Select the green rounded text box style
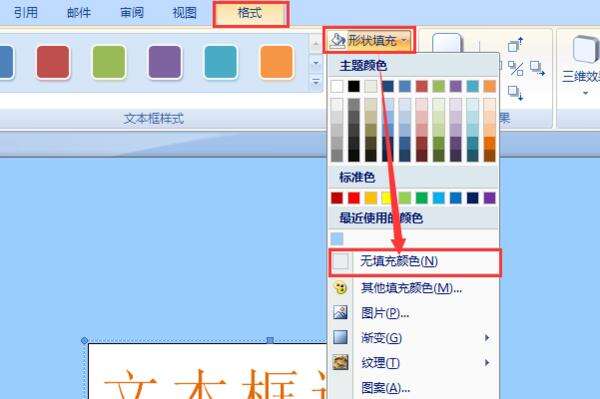The image size is (600, 399). point(109,62)
